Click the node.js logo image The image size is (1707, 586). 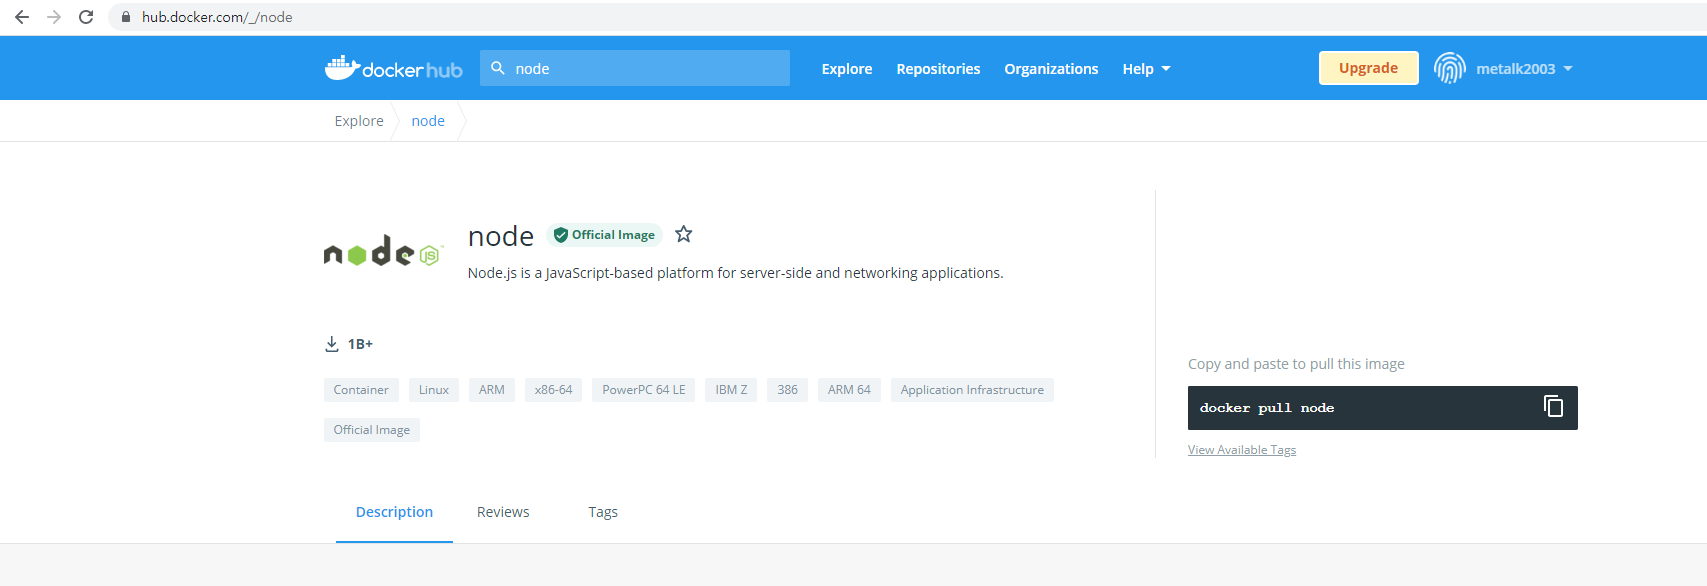383,252
